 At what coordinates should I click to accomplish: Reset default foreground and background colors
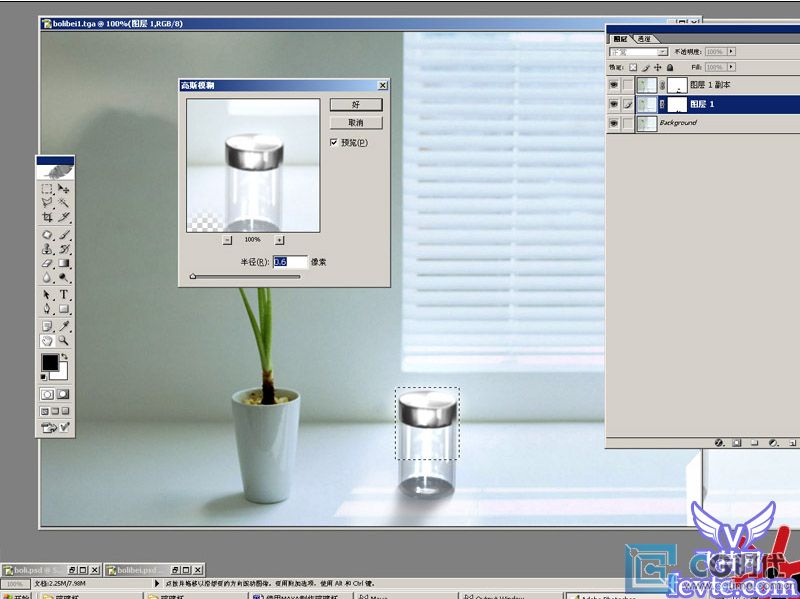[x=44, y=377]
